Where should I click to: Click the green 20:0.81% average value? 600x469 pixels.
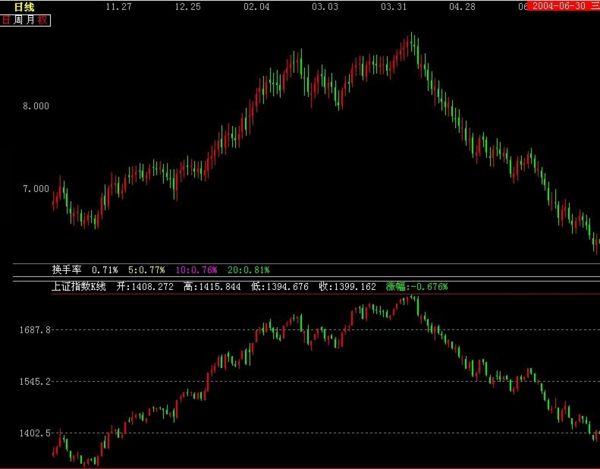point(248,270)
